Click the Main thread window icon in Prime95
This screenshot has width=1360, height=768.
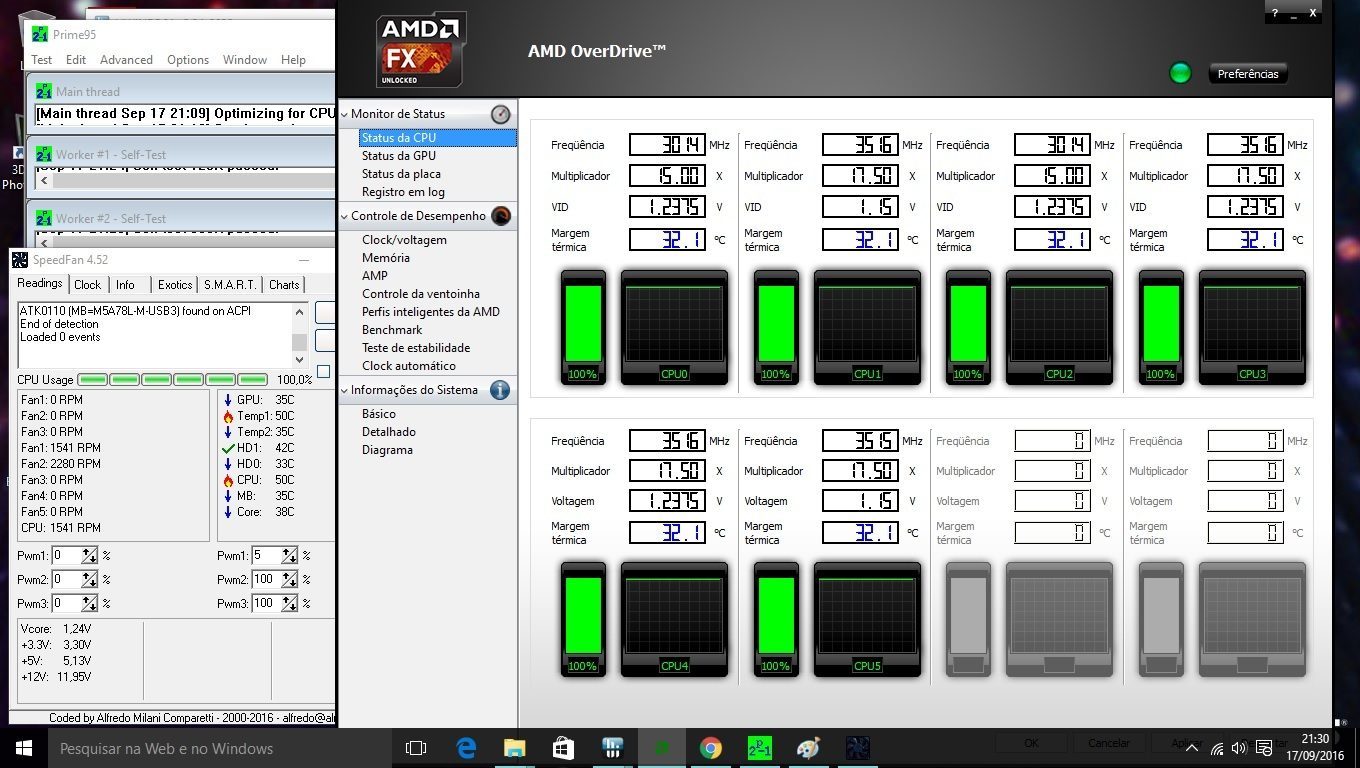click(x=44, y=91)
